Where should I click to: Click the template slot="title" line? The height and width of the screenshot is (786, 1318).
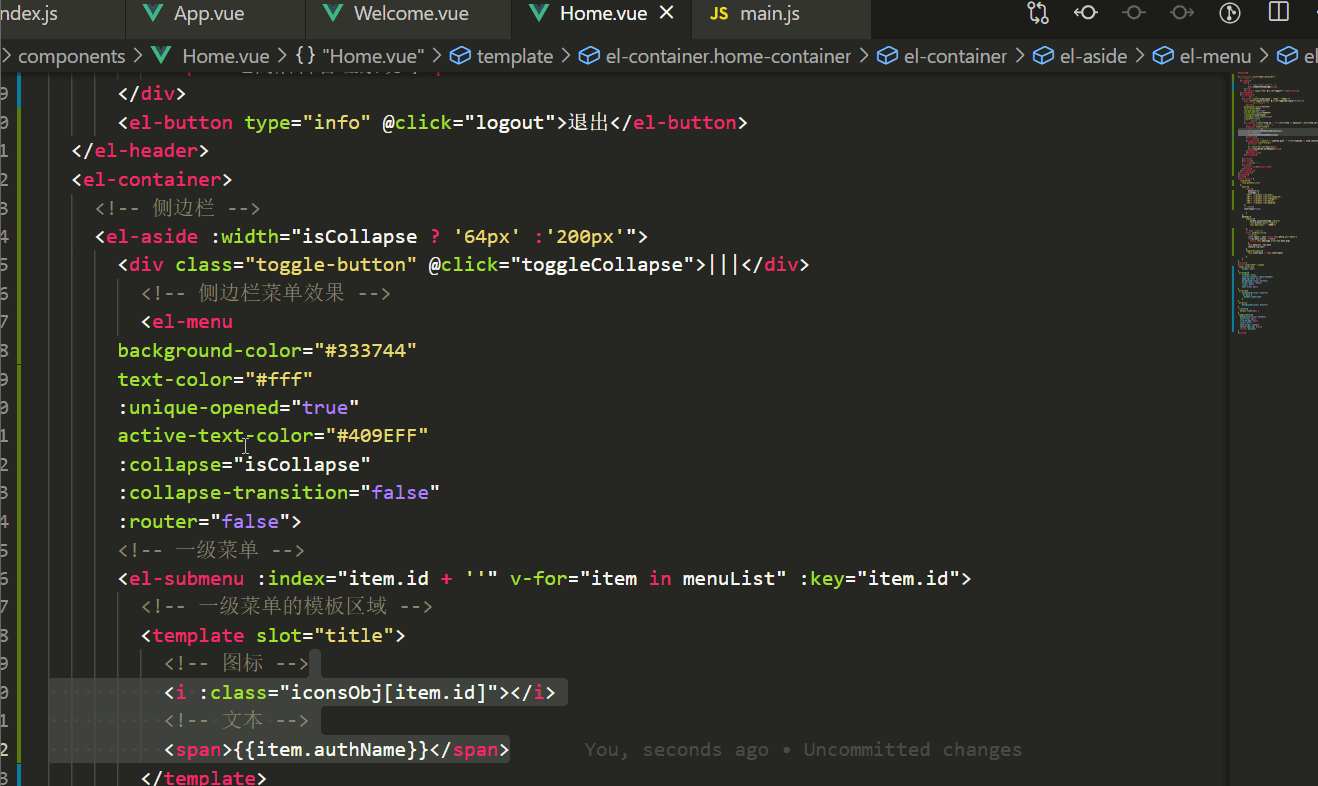pos(273,636)
